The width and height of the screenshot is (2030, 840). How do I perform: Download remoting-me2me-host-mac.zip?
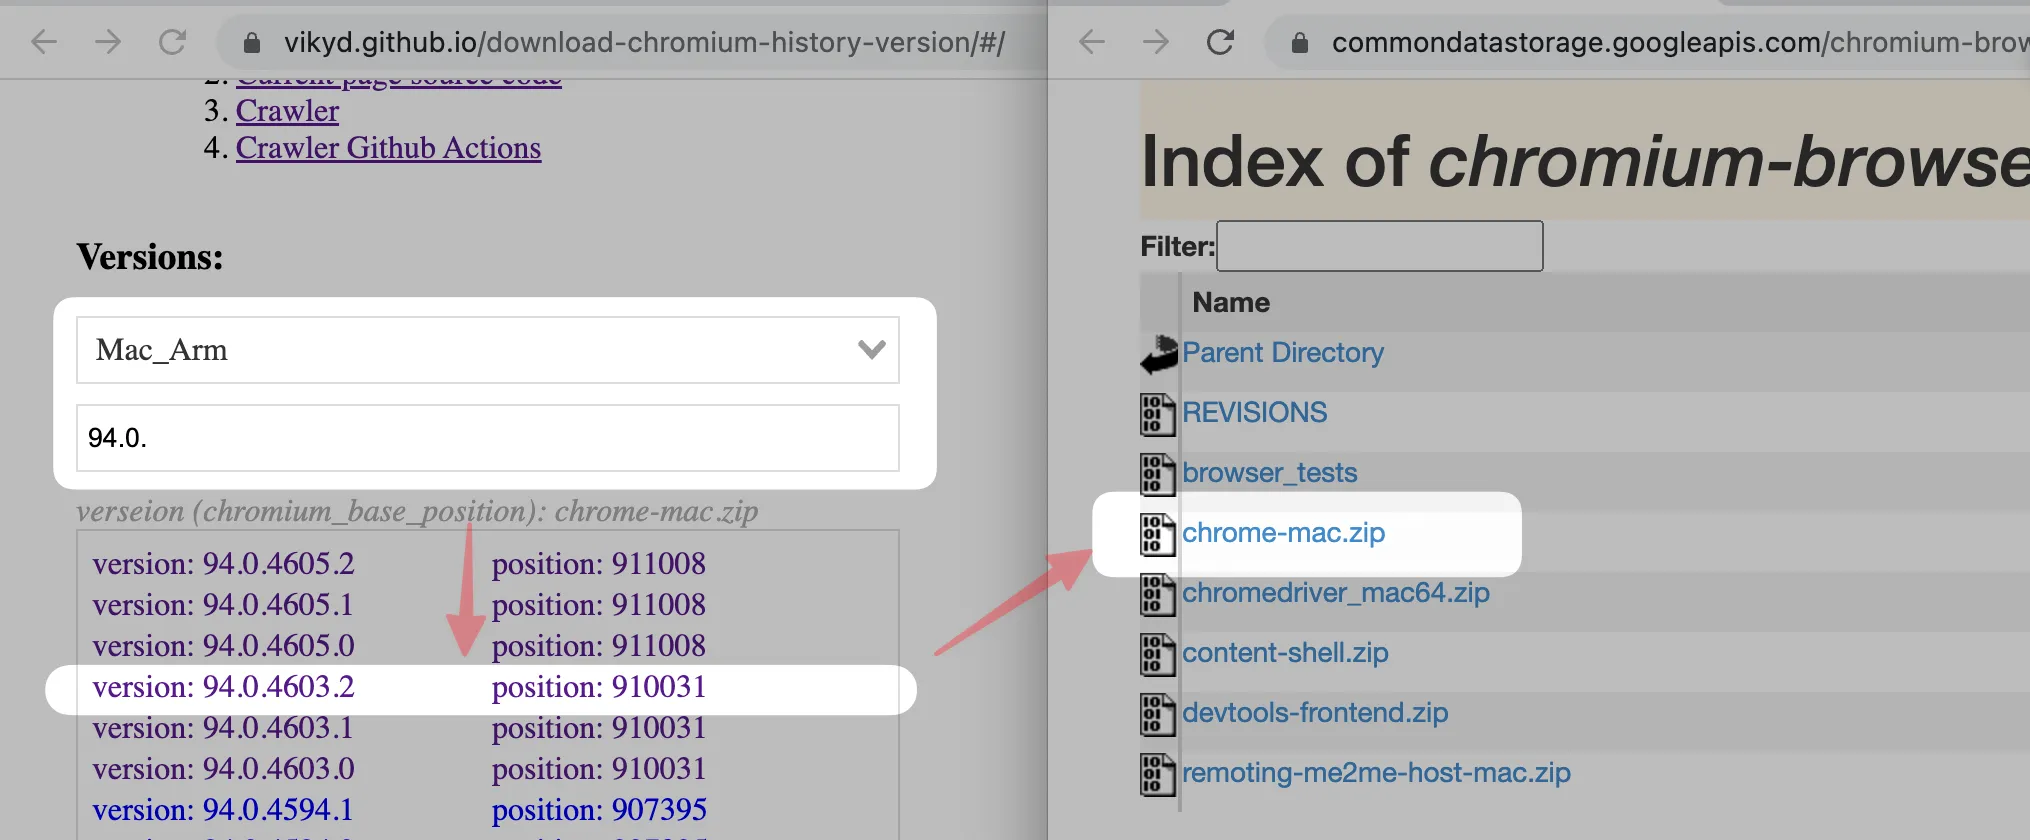coord(1376,772)
